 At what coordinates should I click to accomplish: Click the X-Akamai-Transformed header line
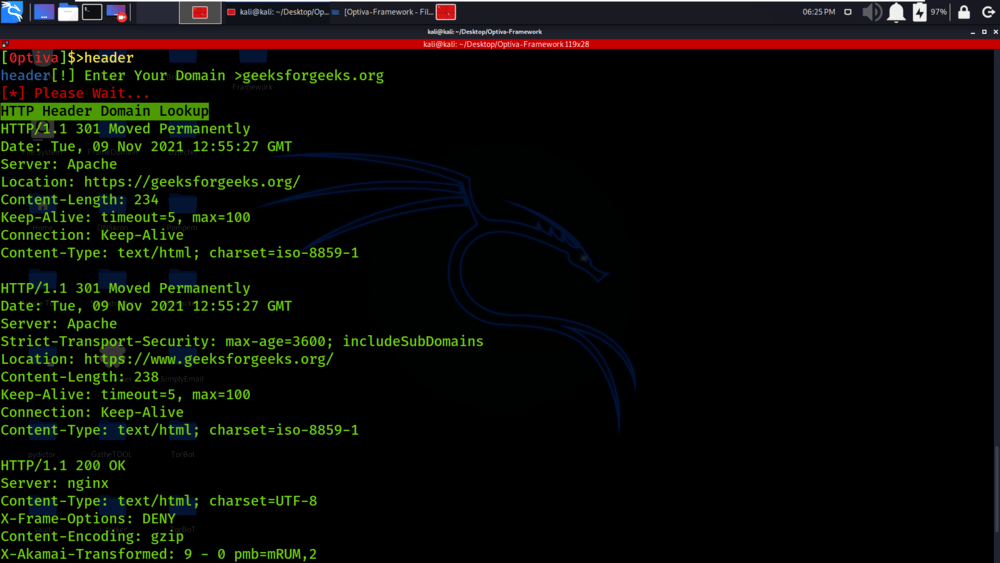click(x=159, y=554)
